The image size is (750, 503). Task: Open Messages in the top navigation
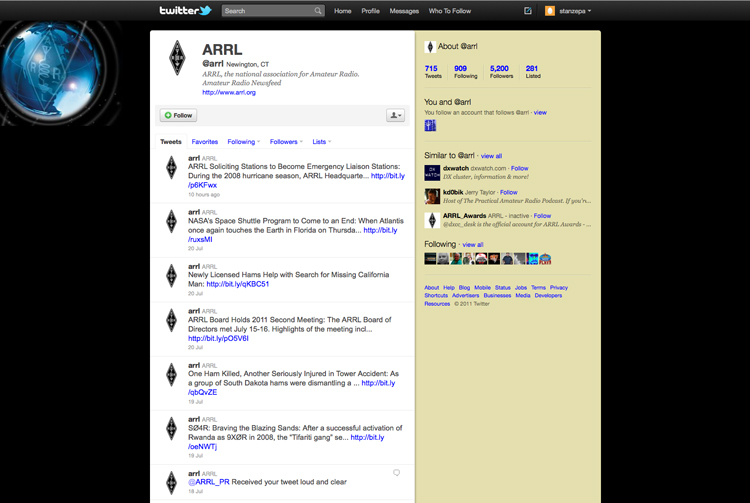click(x=404, y=11)
